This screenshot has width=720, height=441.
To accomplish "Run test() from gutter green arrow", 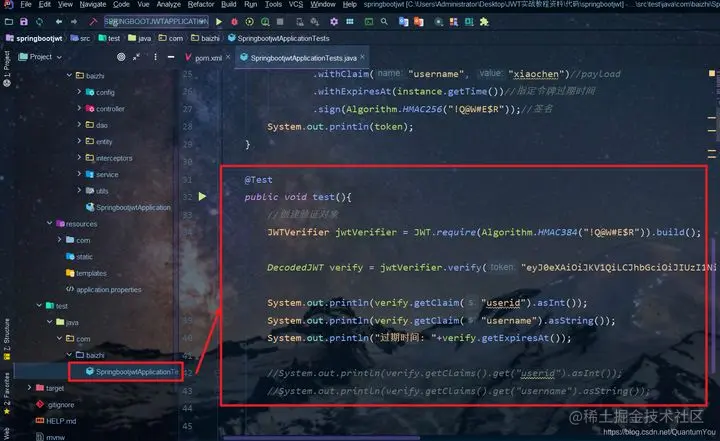I will [x=202, y=197].
